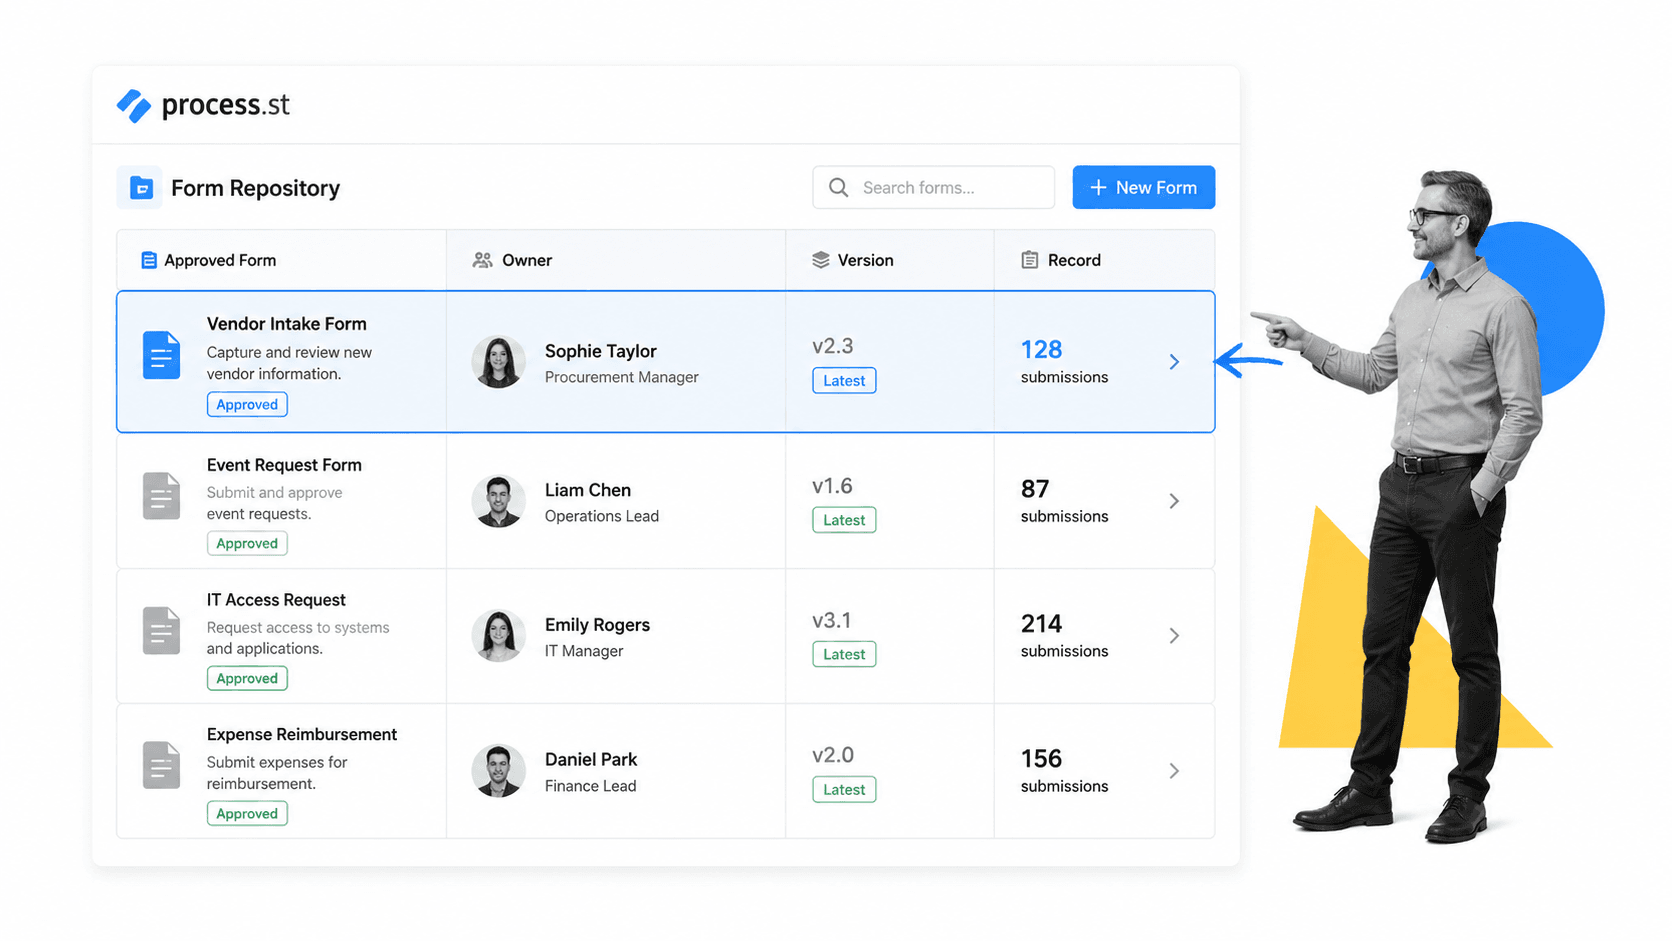Select the Version column header
Viewport: 1672px width, 941px height.
pos(890,260)
